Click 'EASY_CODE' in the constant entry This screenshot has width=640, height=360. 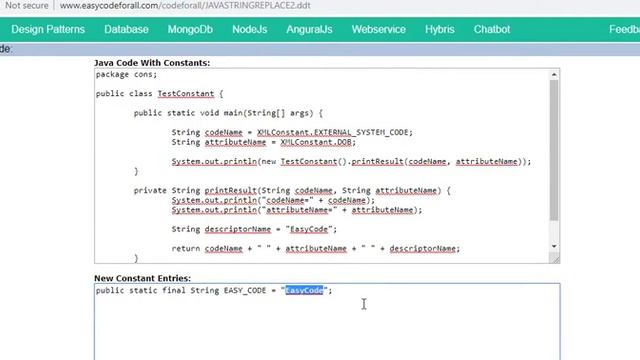pyautogui.click(x=245, y=290)
